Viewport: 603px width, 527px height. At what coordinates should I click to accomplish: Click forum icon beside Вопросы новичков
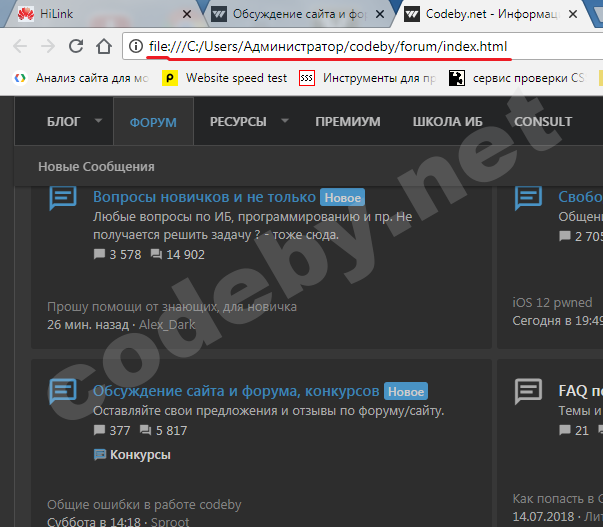tap(63, 198)
